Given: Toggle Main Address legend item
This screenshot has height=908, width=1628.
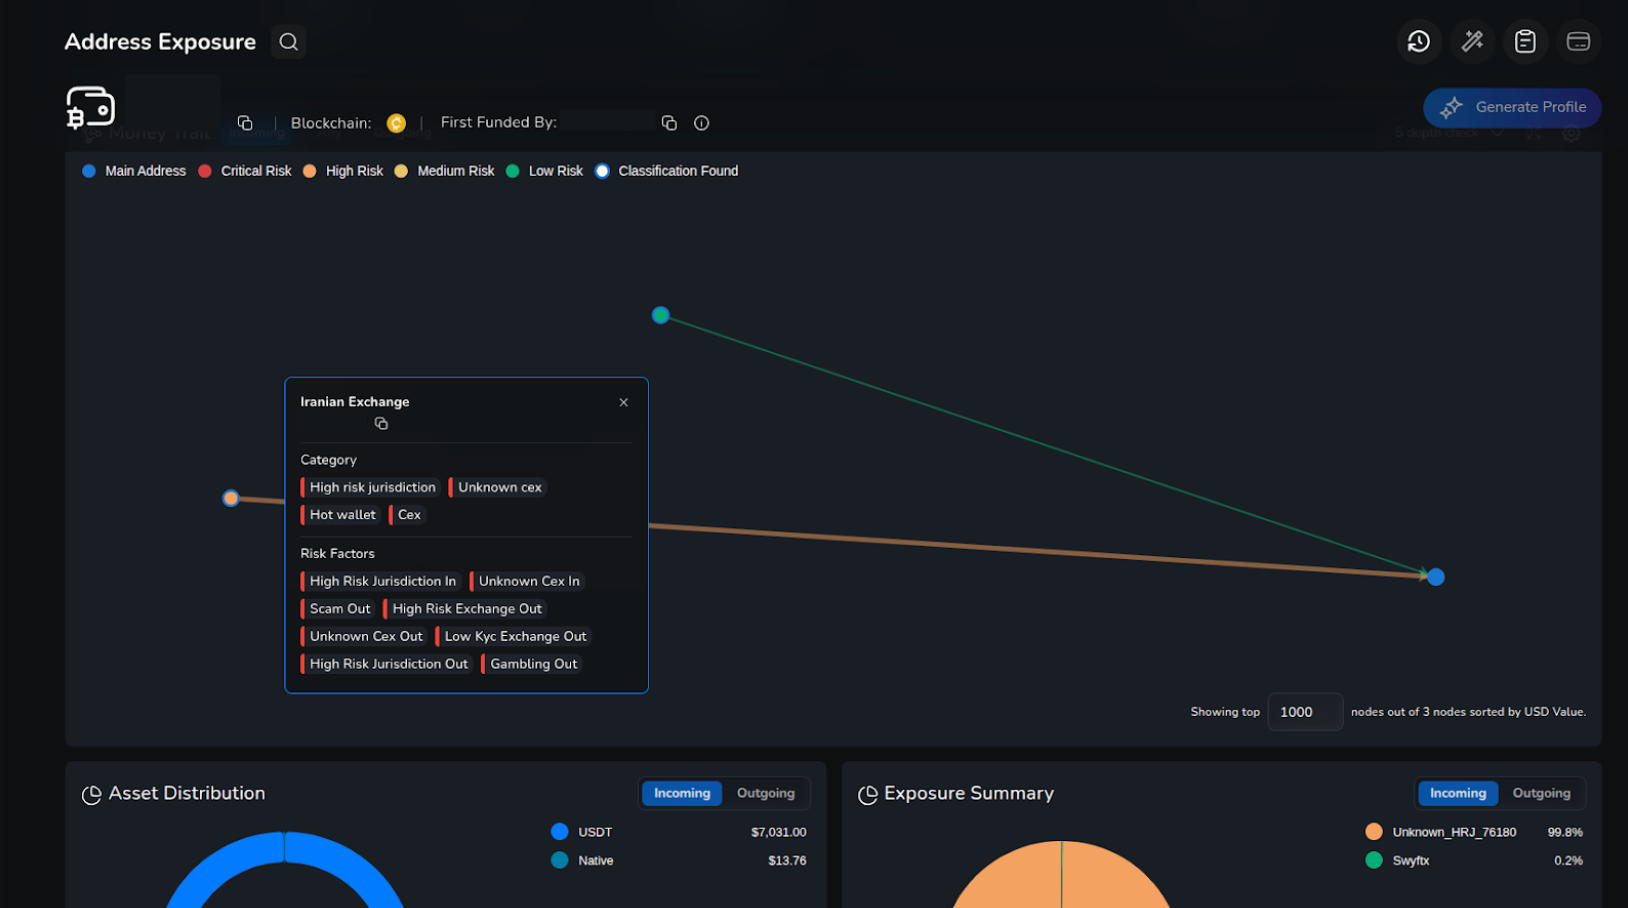Looking at the screenshot, I should tap(134, 171).
